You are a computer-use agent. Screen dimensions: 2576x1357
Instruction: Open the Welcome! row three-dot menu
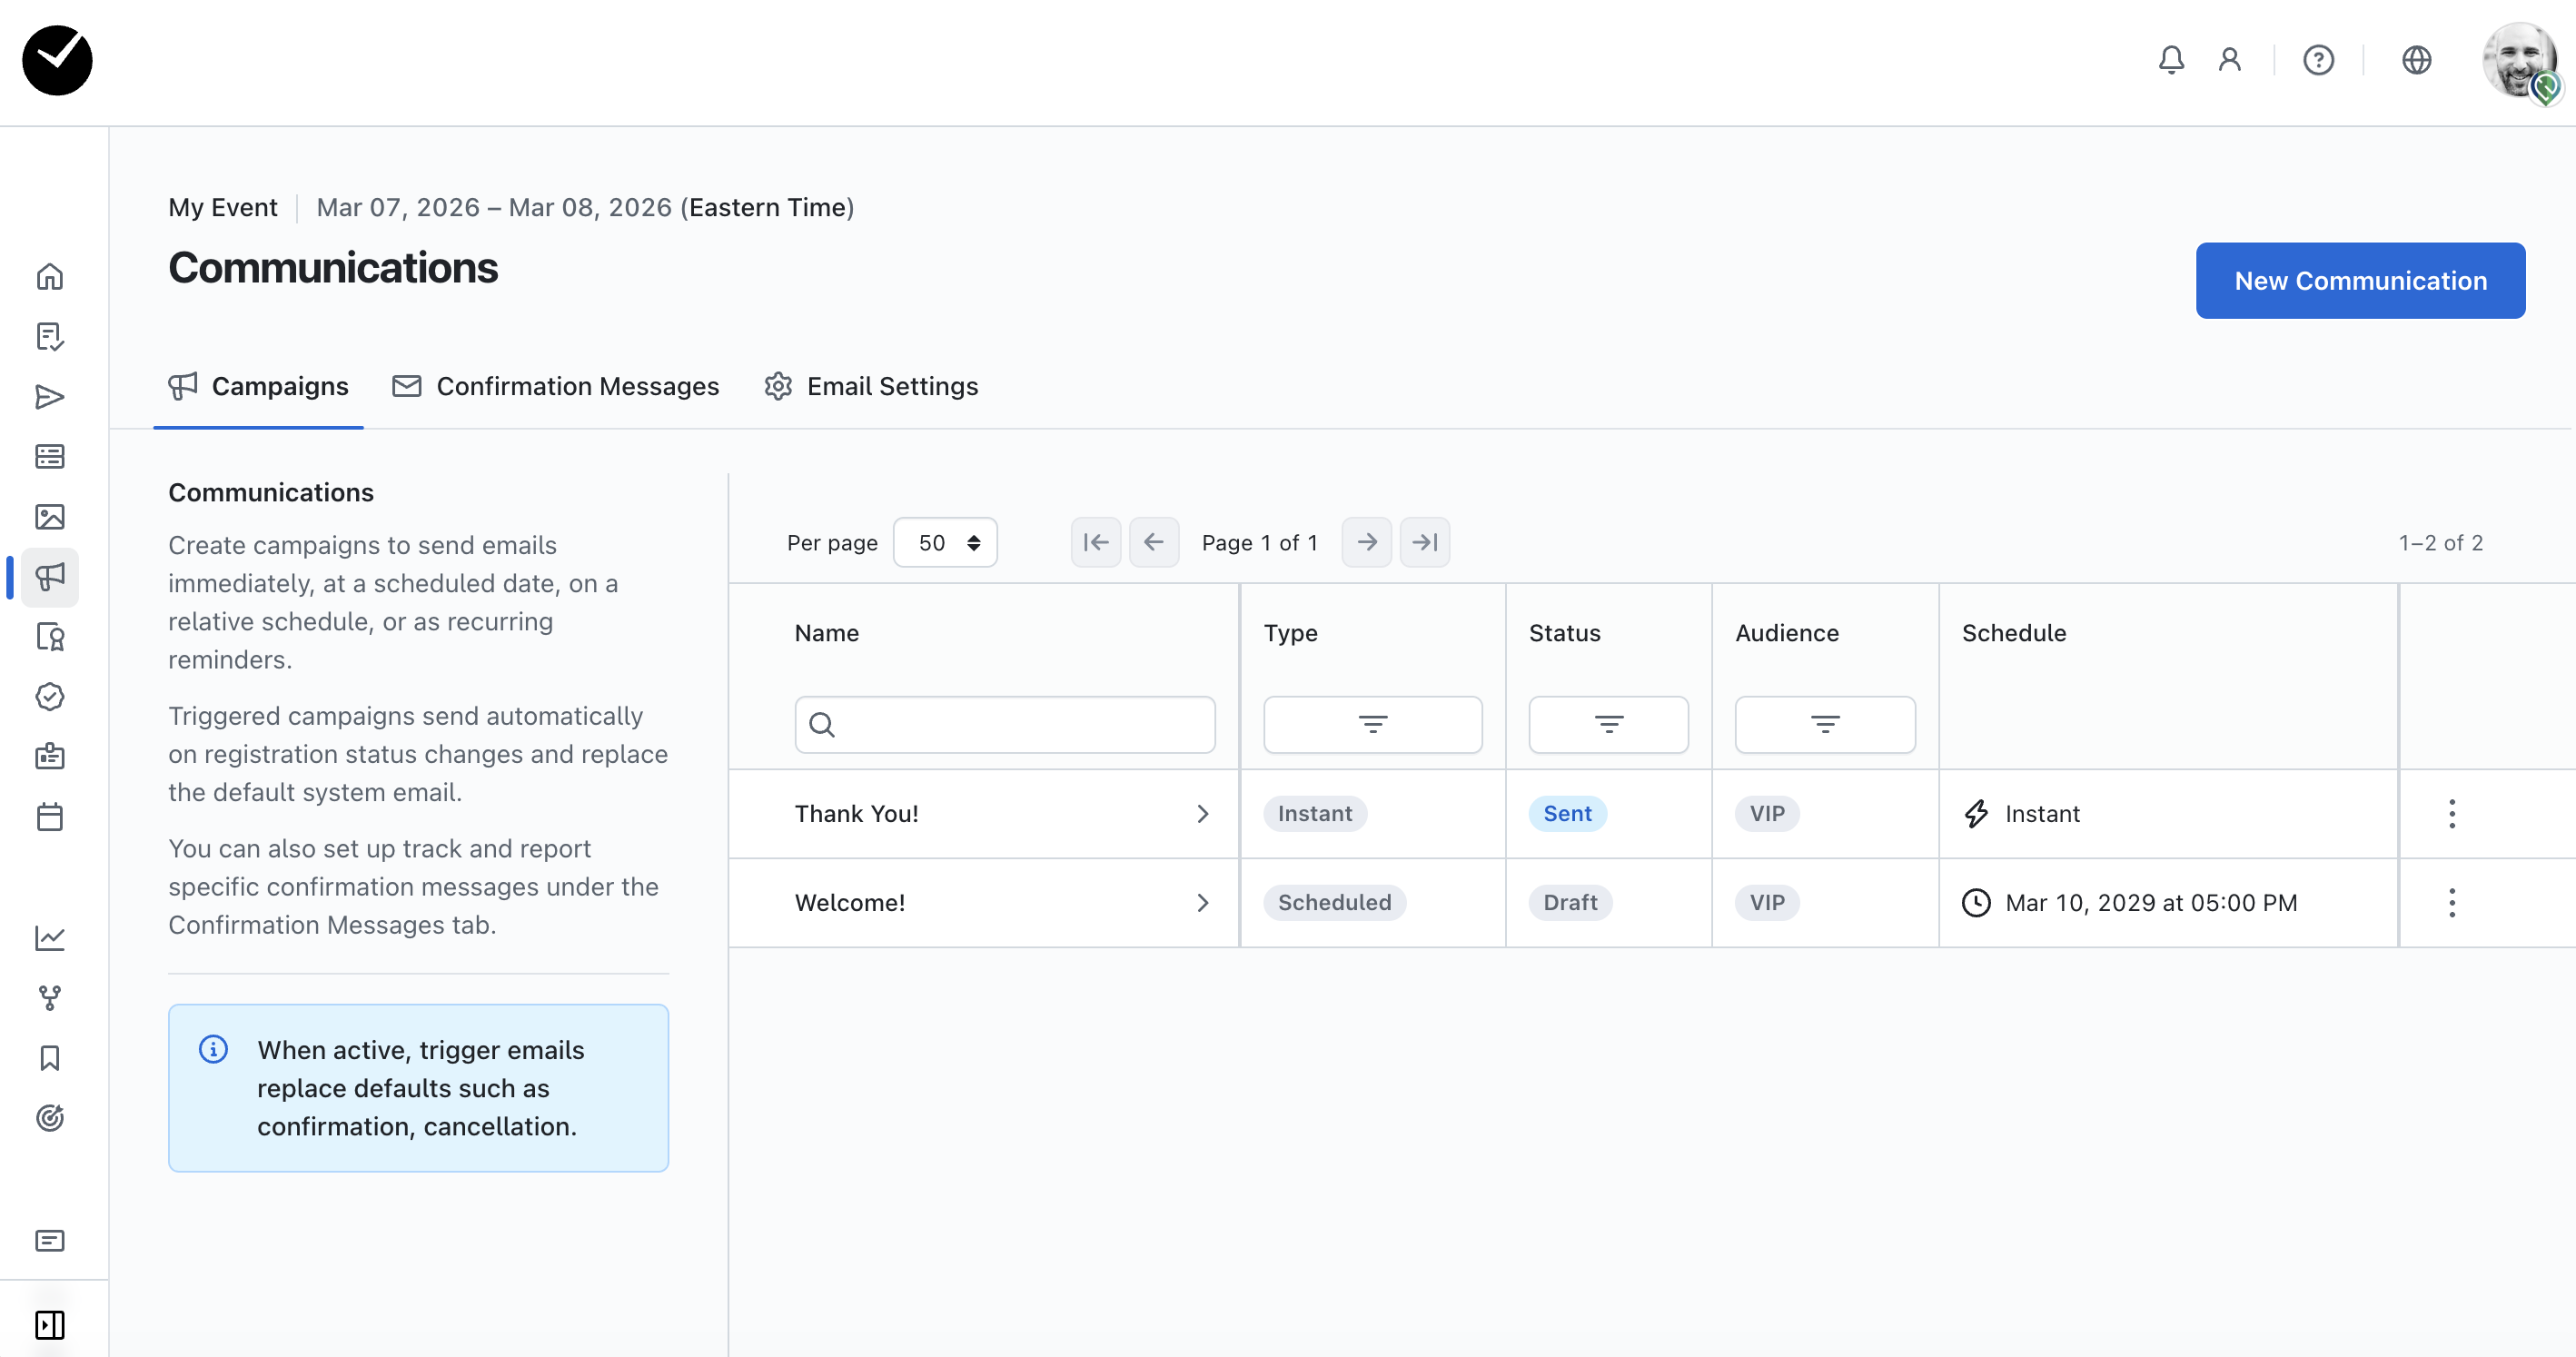(2451, 903)
